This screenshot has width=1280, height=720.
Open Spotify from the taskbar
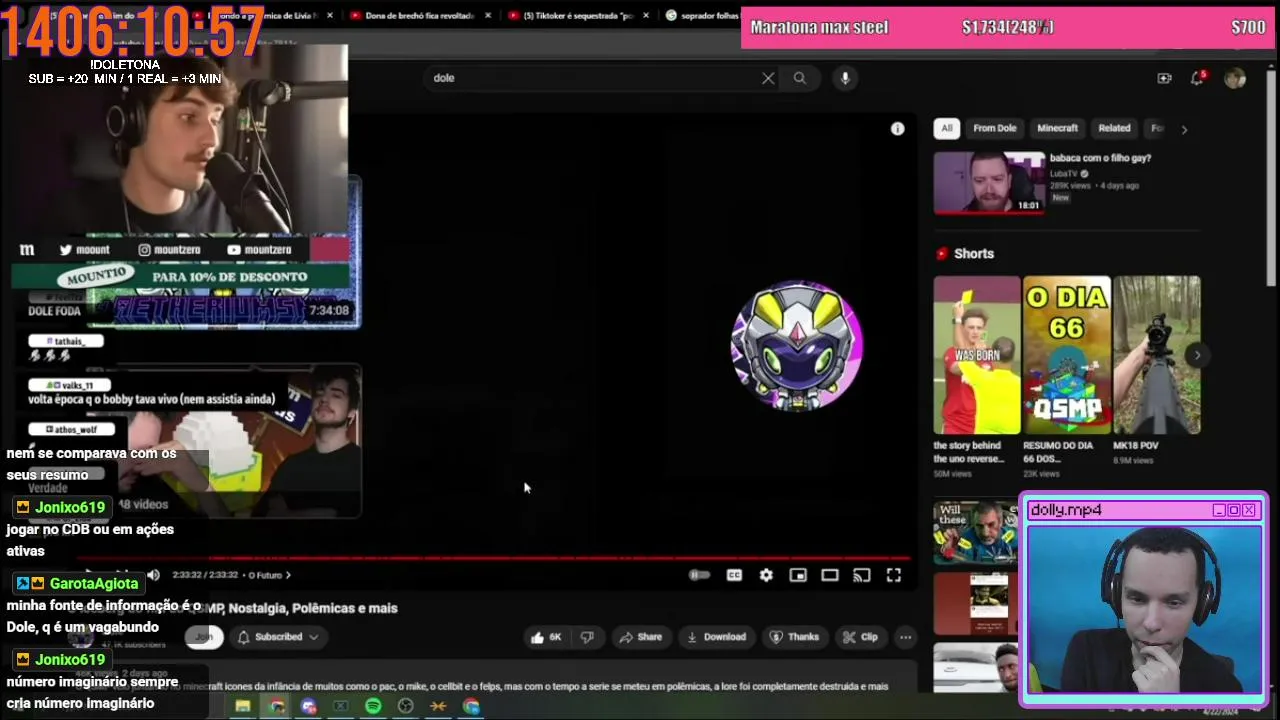click(x=373, y=707)
